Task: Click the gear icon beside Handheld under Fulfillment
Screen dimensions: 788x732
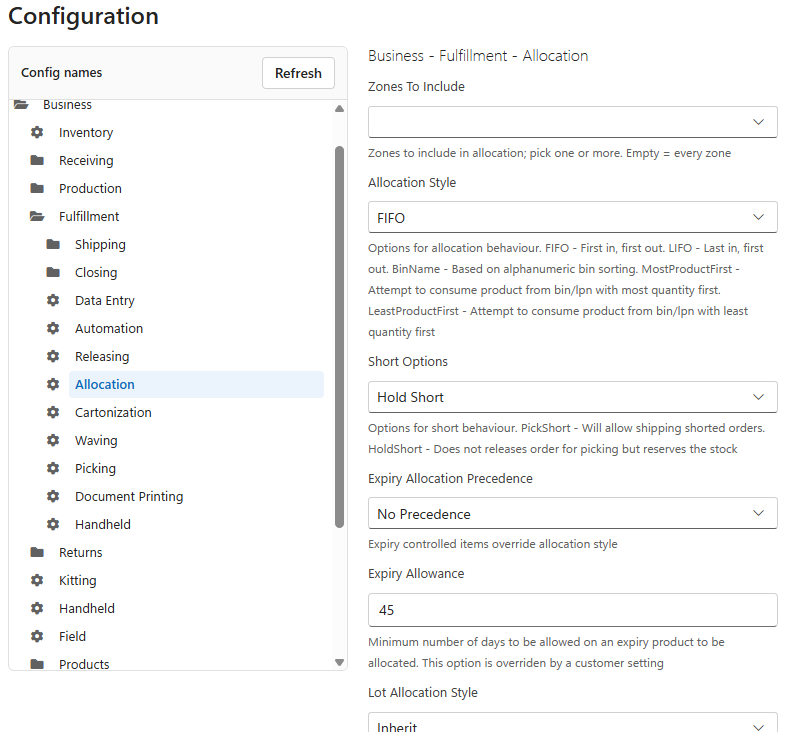Action: pos(53,524)
